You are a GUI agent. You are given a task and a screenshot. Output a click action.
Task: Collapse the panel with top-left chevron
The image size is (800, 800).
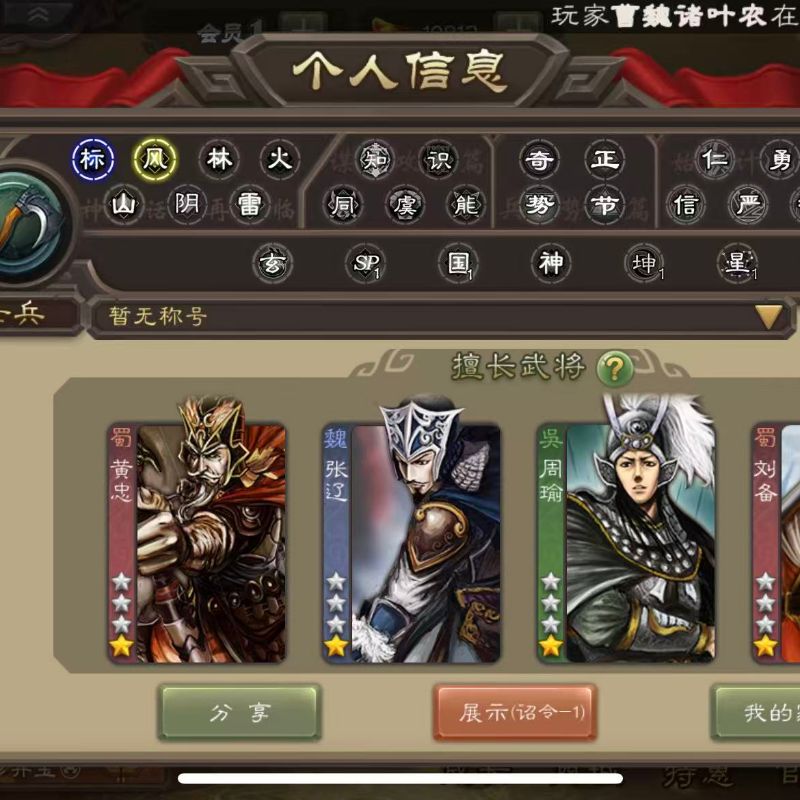pos(38,15)
